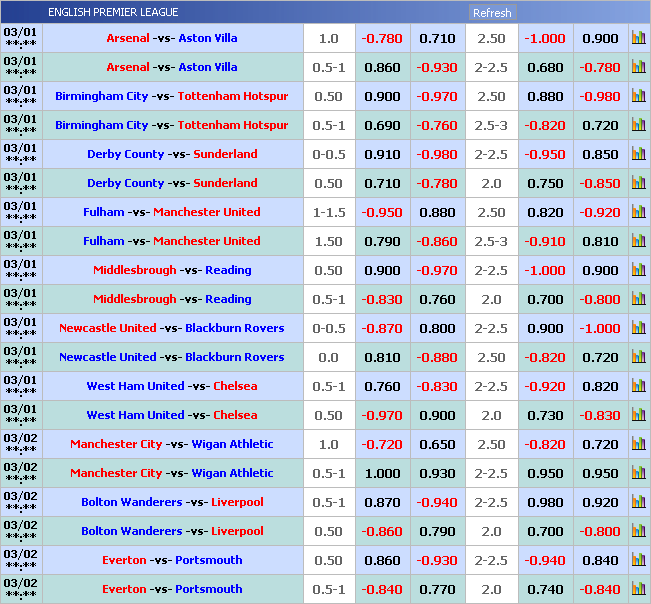Viewport: 651px width, 604px height.
Task: Pick -0.720 odds in Manchester City 1.0 row
Action: tap(382, 445)
